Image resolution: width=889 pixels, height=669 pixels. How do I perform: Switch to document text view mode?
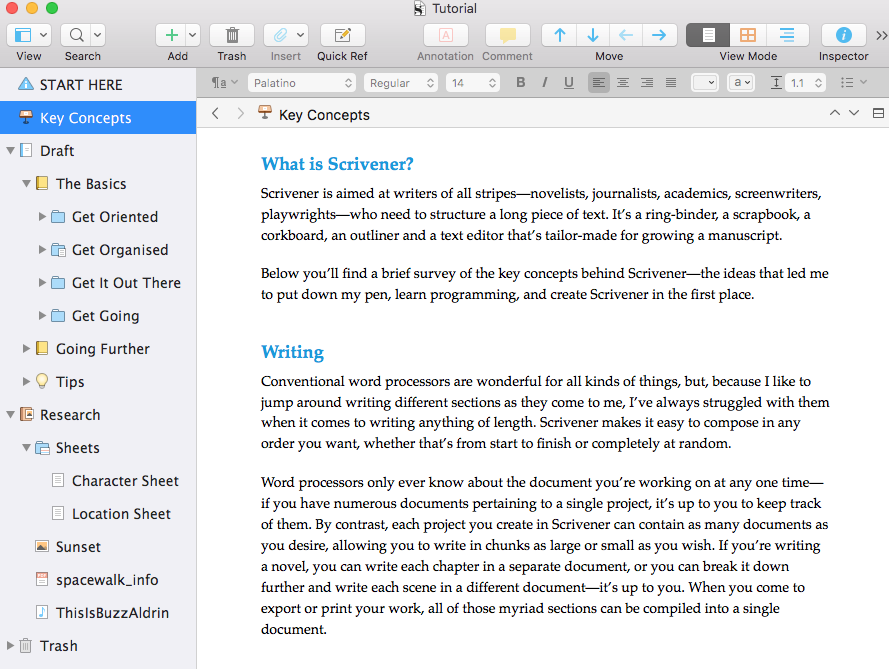[x=708, y=35]
